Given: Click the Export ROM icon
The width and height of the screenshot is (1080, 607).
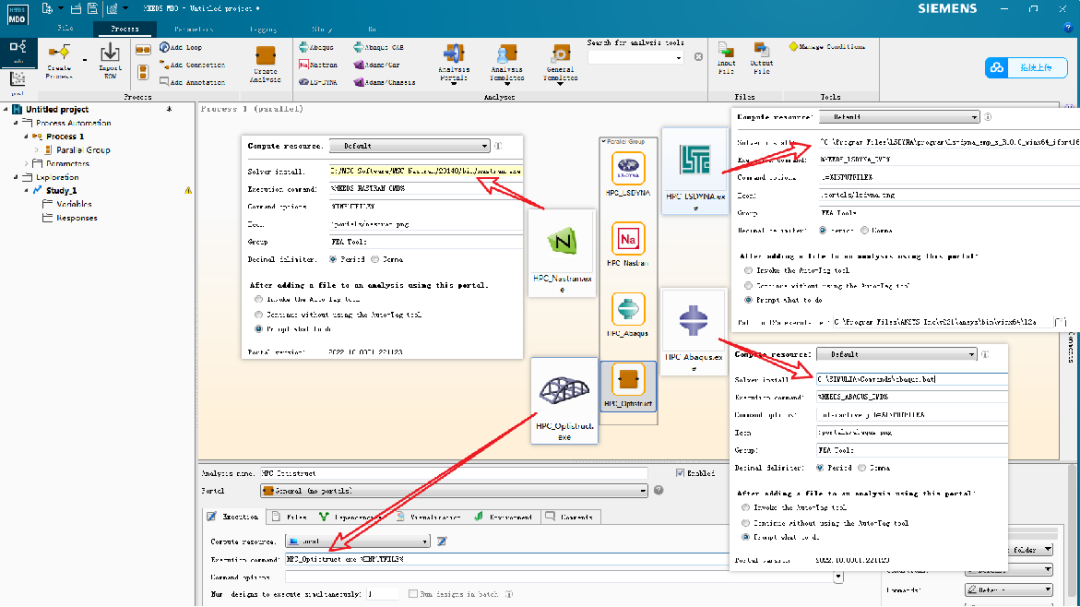Looking at the screenshot, I should point(110,61).
